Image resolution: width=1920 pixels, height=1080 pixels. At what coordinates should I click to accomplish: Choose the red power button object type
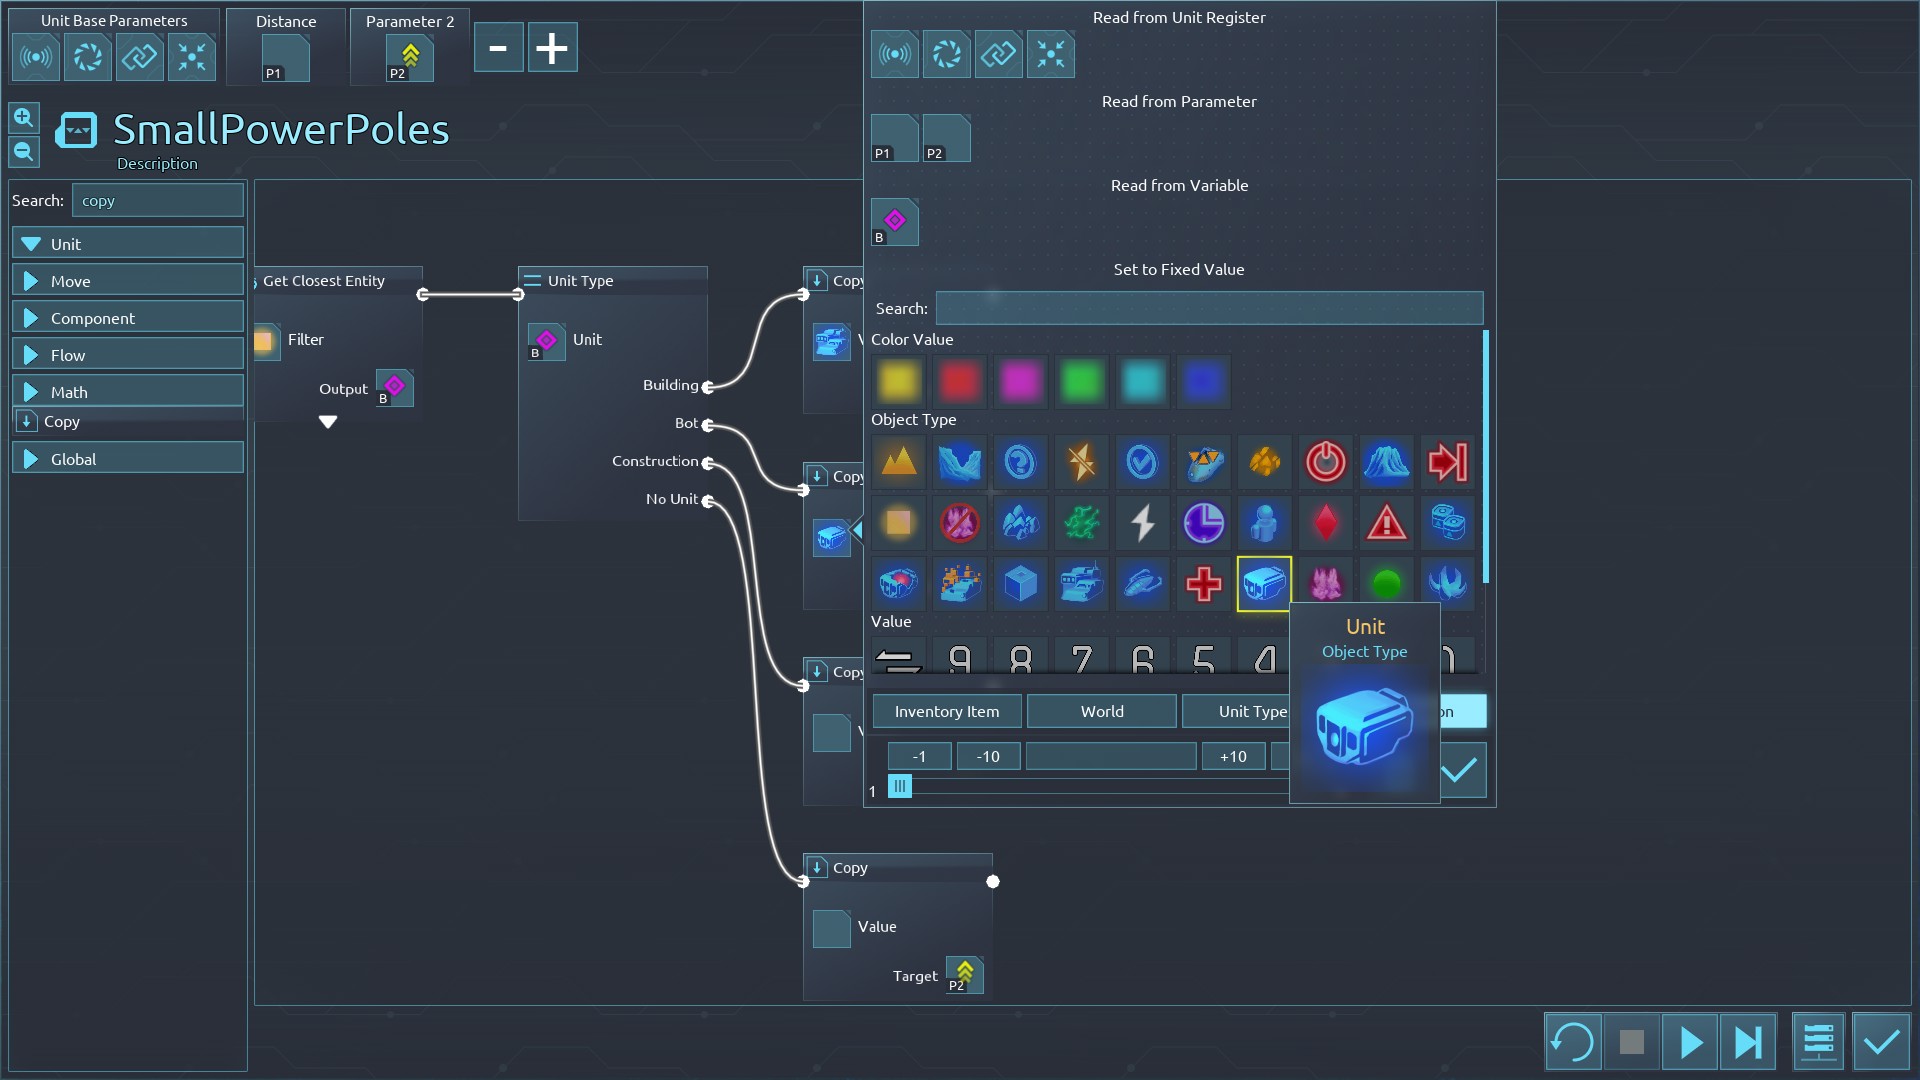pyautogui.click(x=1325, y=462)
